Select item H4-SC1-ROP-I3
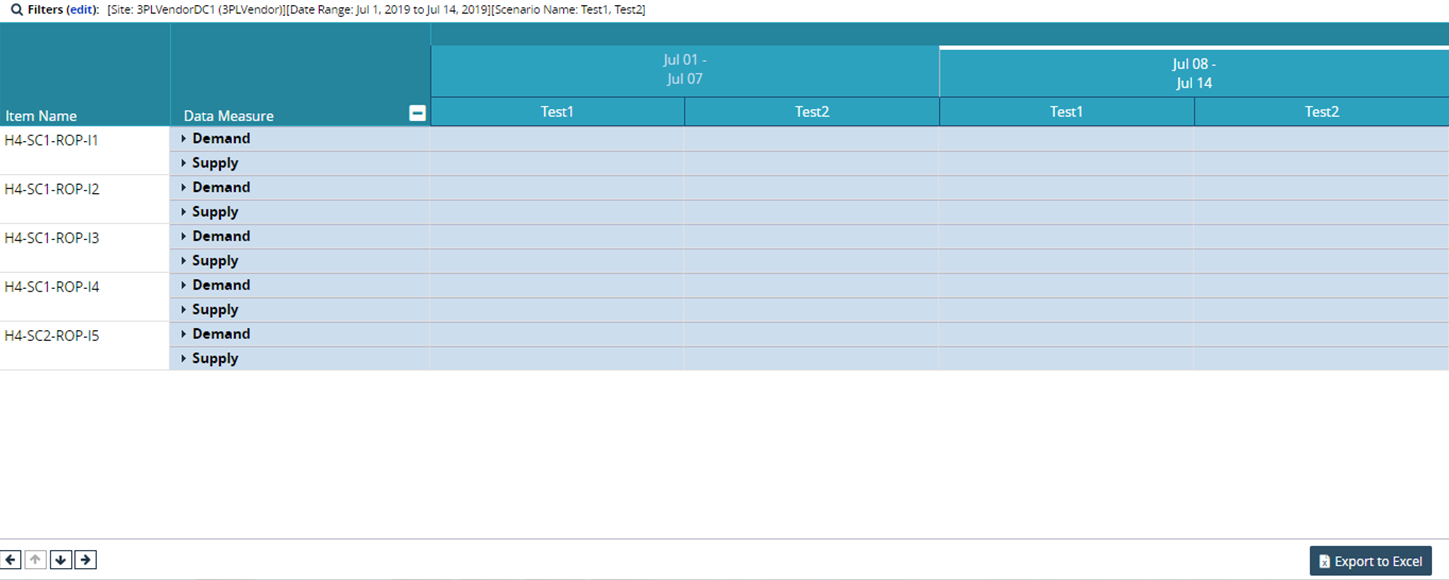This screenshot has width=1449, height=580. coord(52,238)
